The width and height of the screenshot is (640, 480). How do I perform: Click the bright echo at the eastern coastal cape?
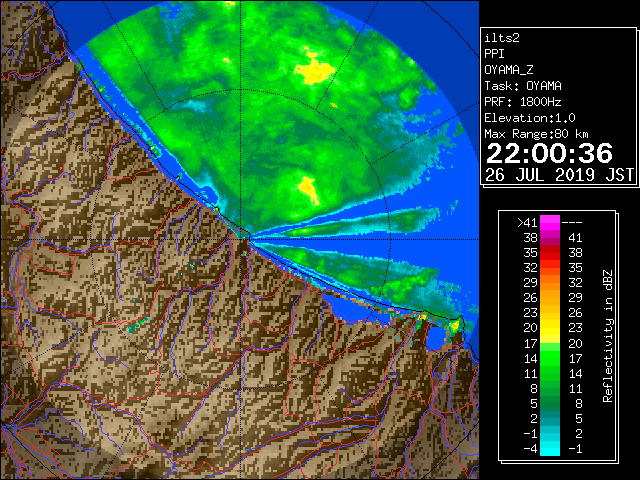454,325
